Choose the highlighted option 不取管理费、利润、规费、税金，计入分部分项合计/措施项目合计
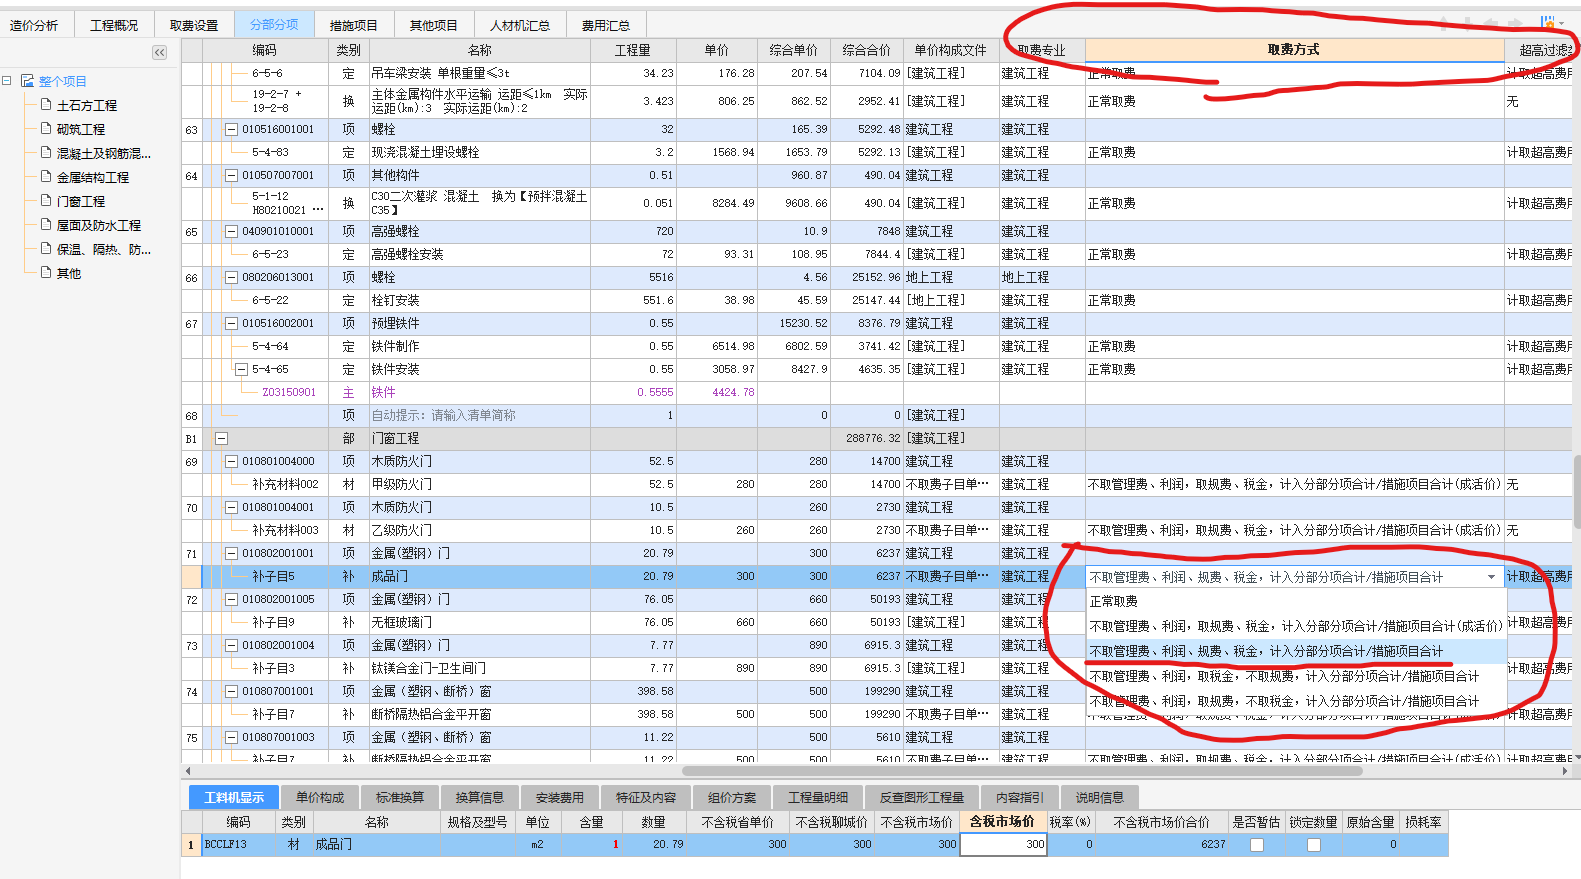Viewport: 1581px width, 879px height. [x=1296, y=651]
